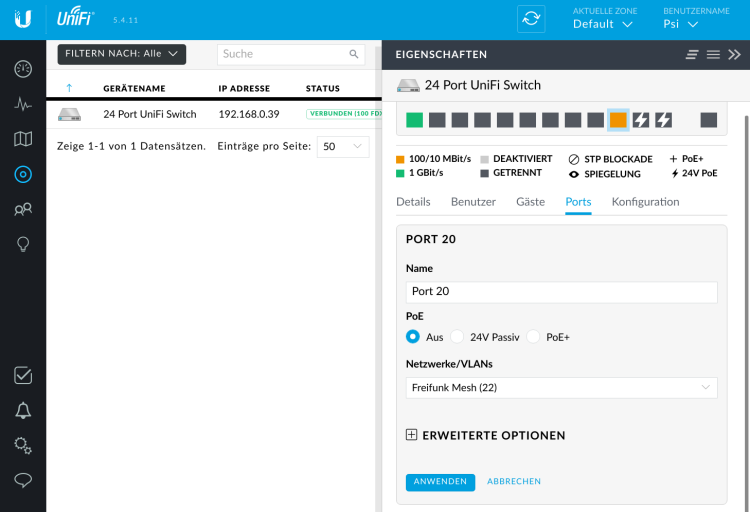750x512 pixels.
Task: Open the Clients icon in sidebar
Action: pos(23,209)
